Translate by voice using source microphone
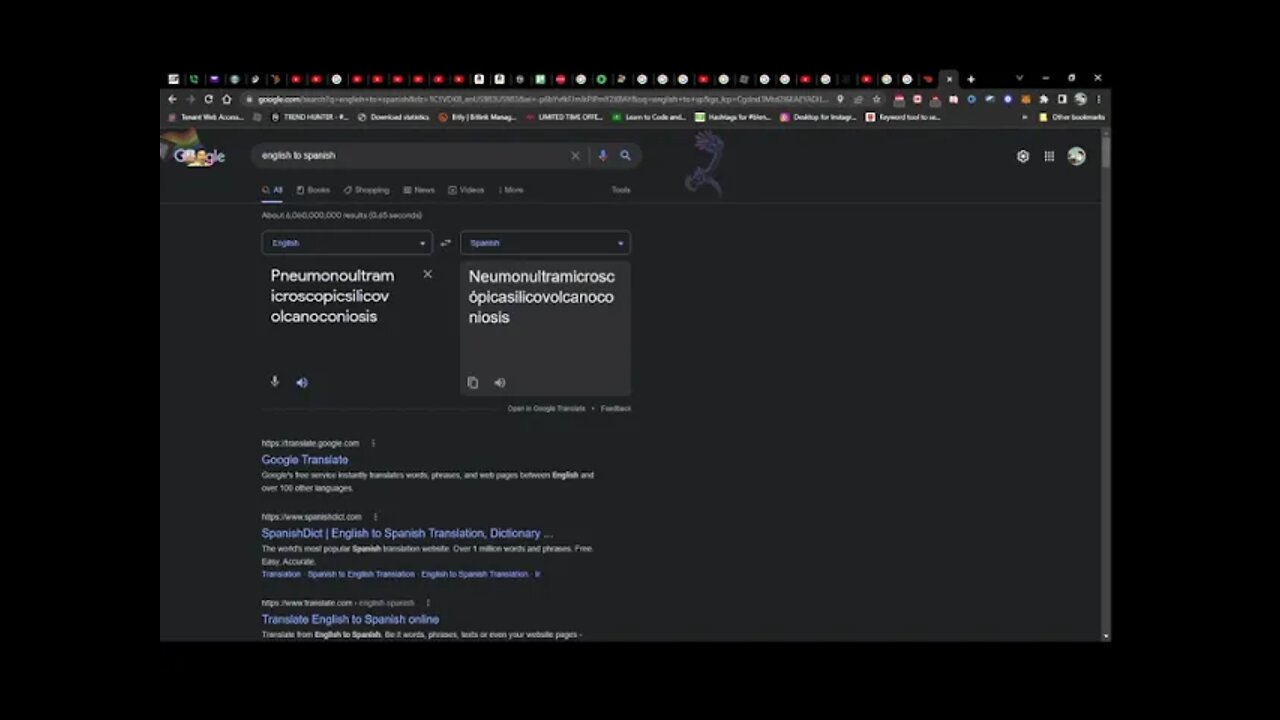The image size is (1280, 720). coord(275,382)
